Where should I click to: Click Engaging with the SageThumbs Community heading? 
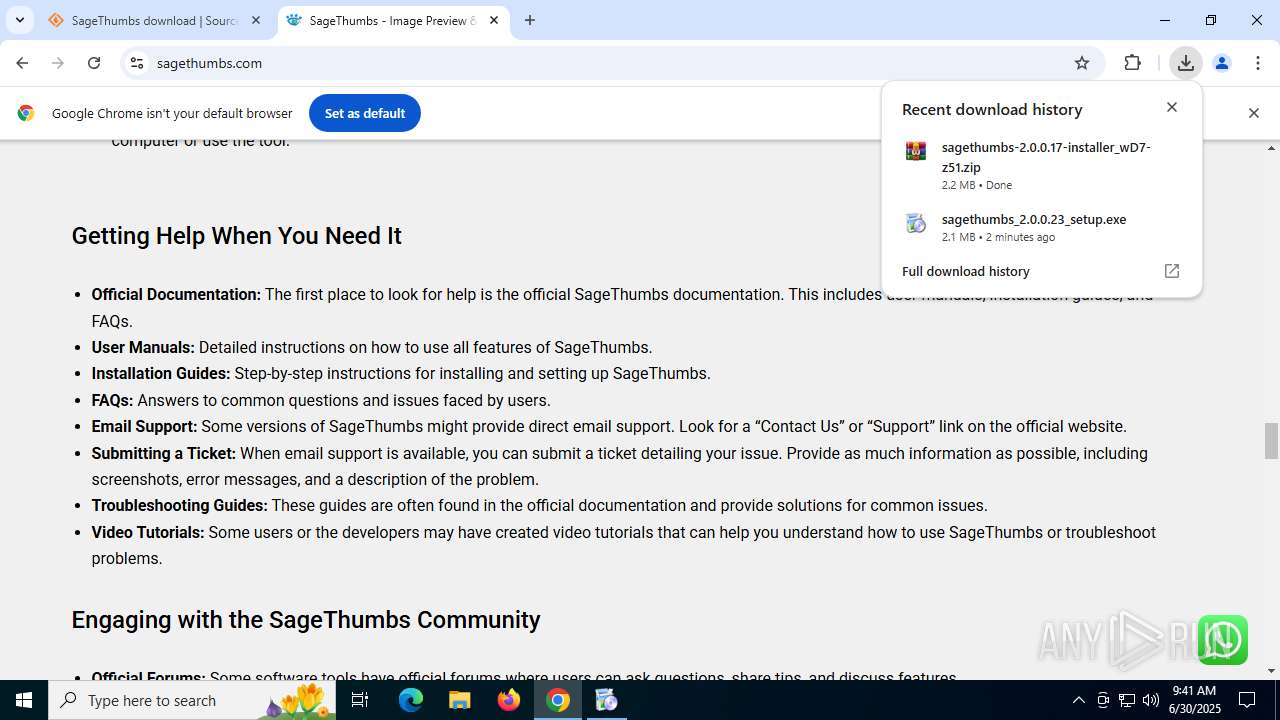point(306,620)
